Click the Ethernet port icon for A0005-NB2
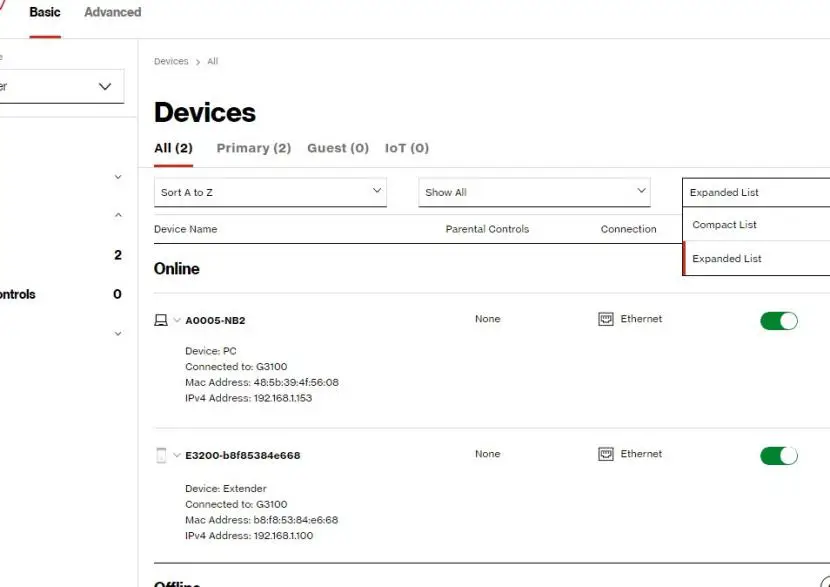This screenshot has width=830, height=587. (607, 318)
